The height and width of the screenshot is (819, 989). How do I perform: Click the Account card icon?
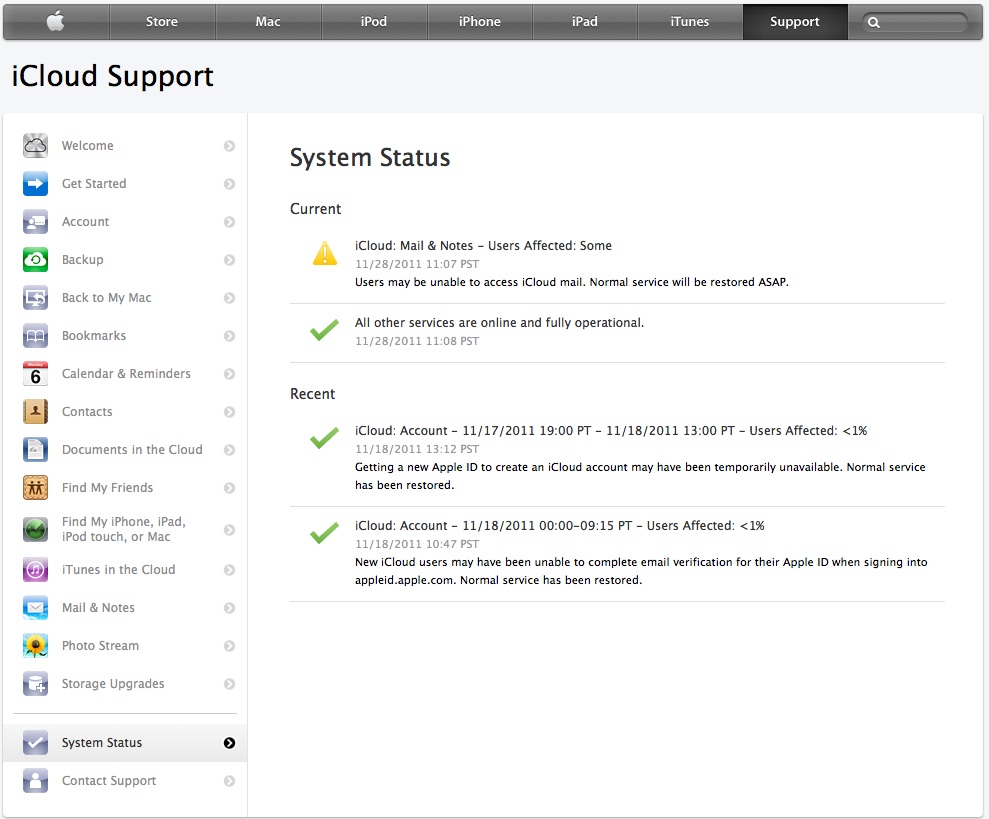pyautogui.click(x=35, y=221)
